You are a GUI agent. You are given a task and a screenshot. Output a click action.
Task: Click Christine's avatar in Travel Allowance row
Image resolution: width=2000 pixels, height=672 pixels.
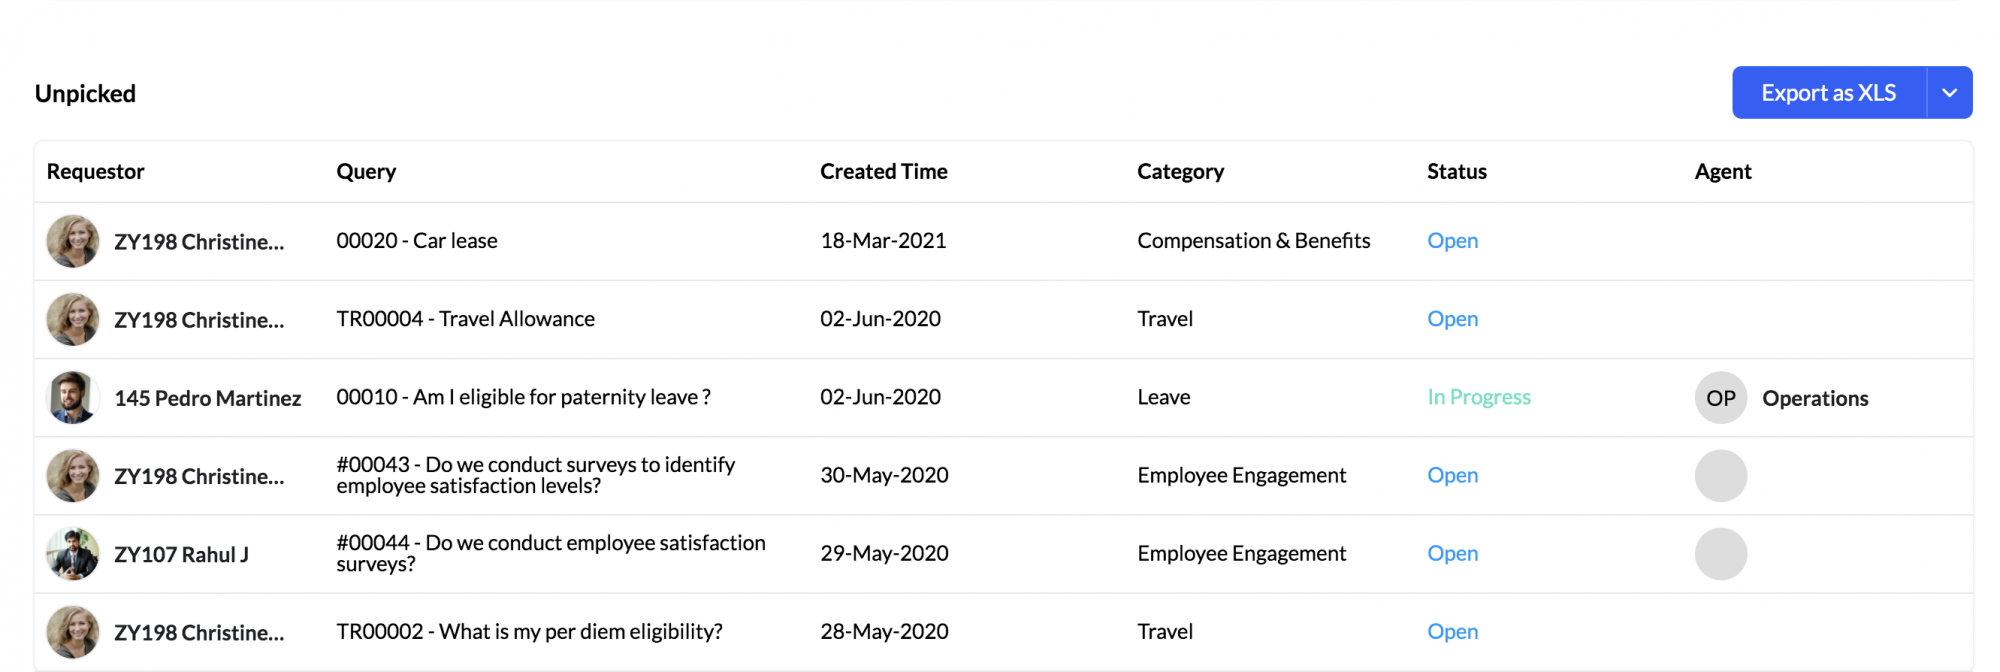pos(73,320)
